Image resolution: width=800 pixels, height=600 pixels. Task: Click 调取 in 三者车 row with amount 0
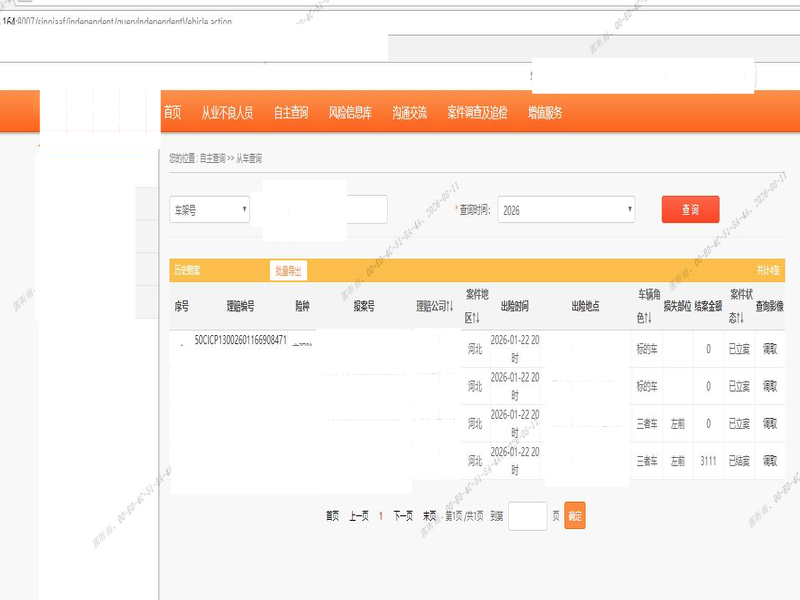(x=770, y=423)
